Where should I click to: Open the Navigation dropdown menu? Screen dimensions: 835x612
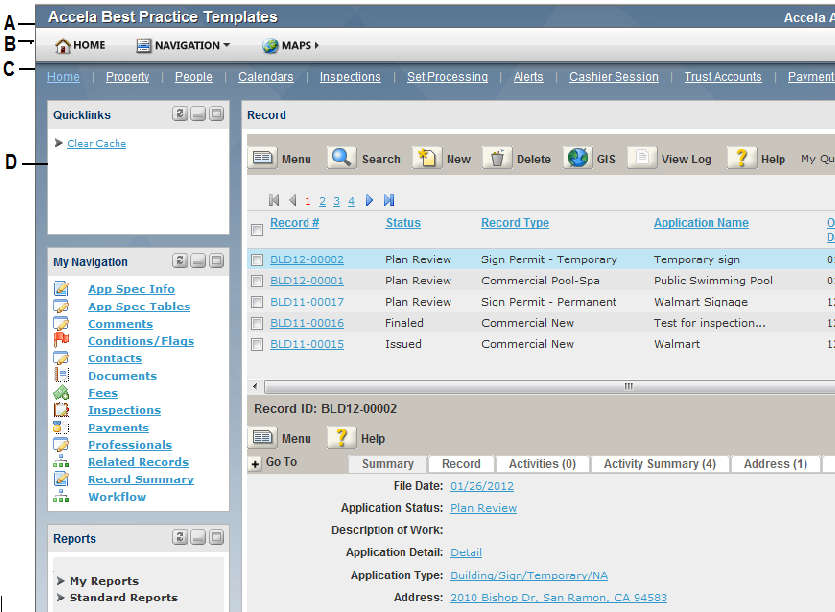tap(183, 46)
